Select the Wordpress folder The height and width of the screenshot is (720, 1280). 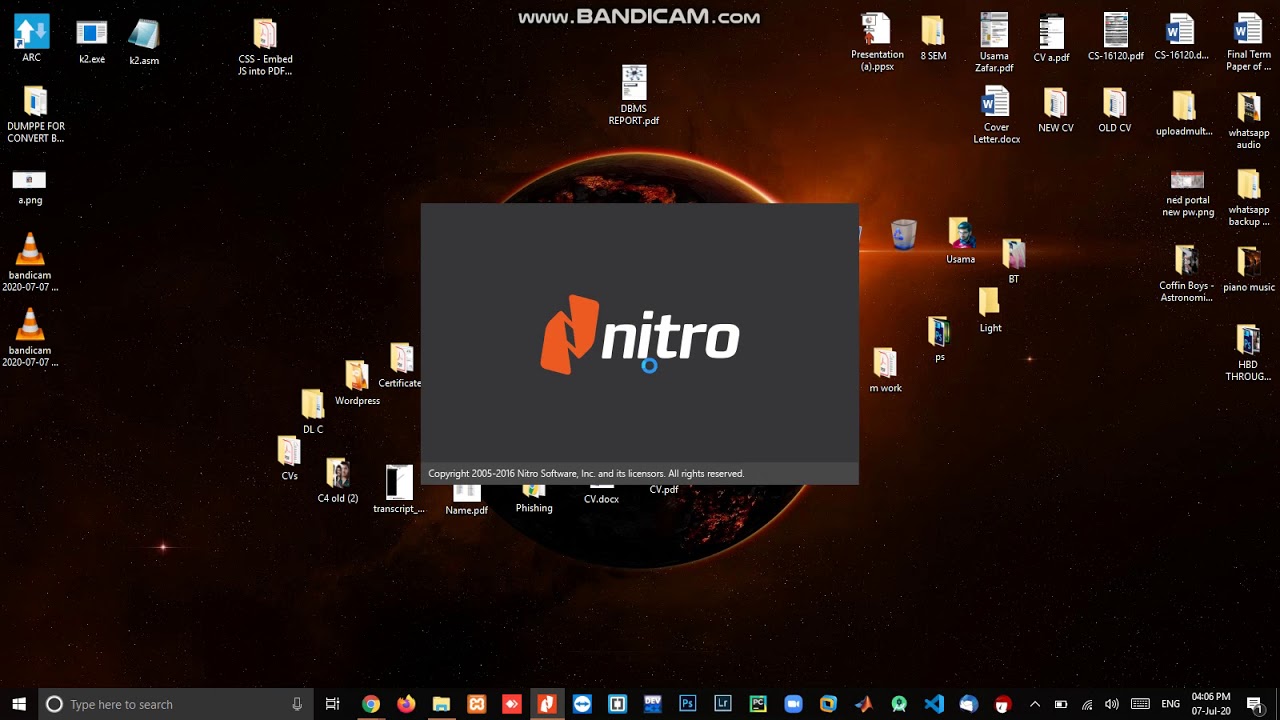click(357, 383)
